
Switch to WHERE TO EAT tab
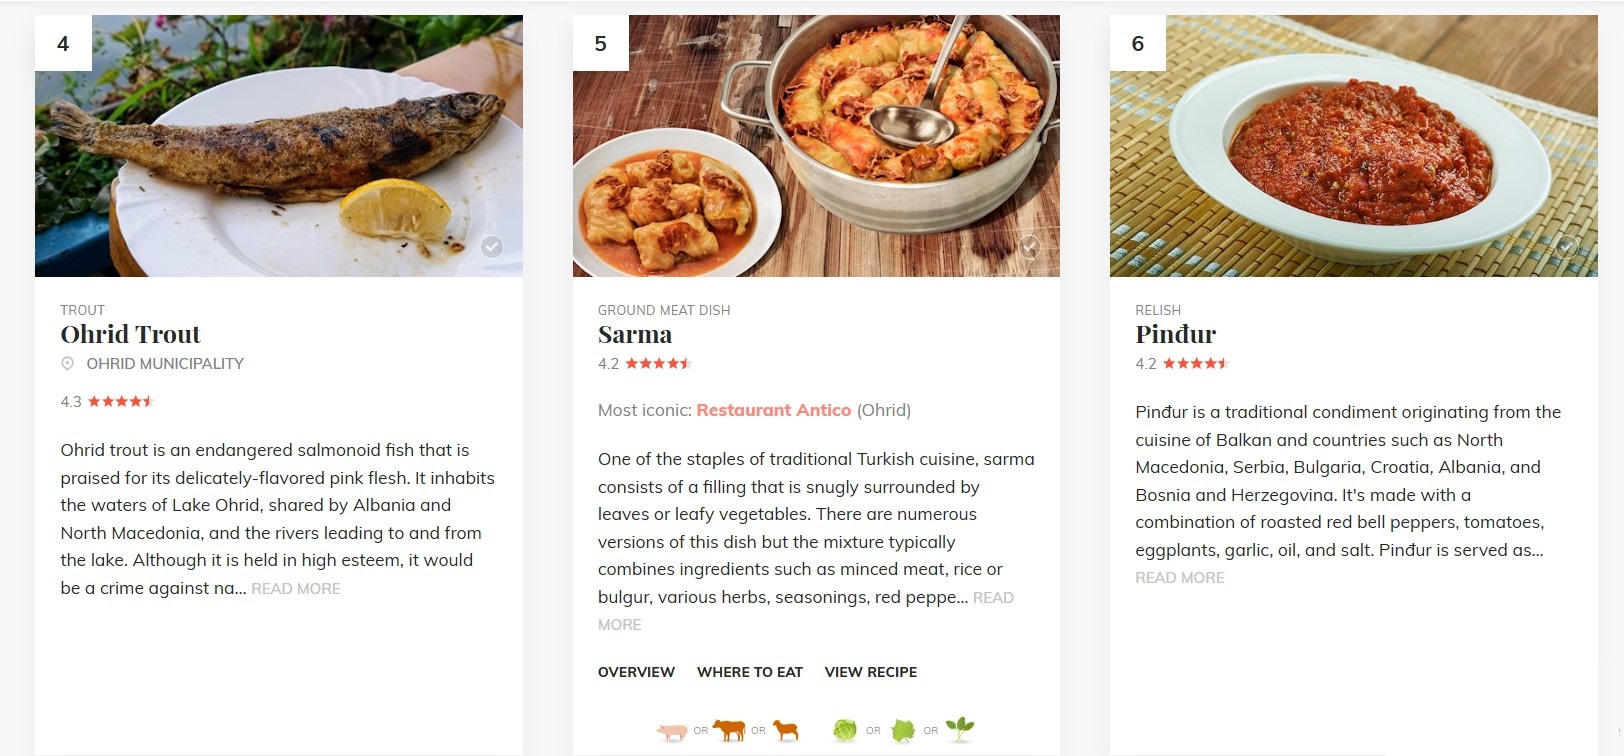click(x=750, y=672)
